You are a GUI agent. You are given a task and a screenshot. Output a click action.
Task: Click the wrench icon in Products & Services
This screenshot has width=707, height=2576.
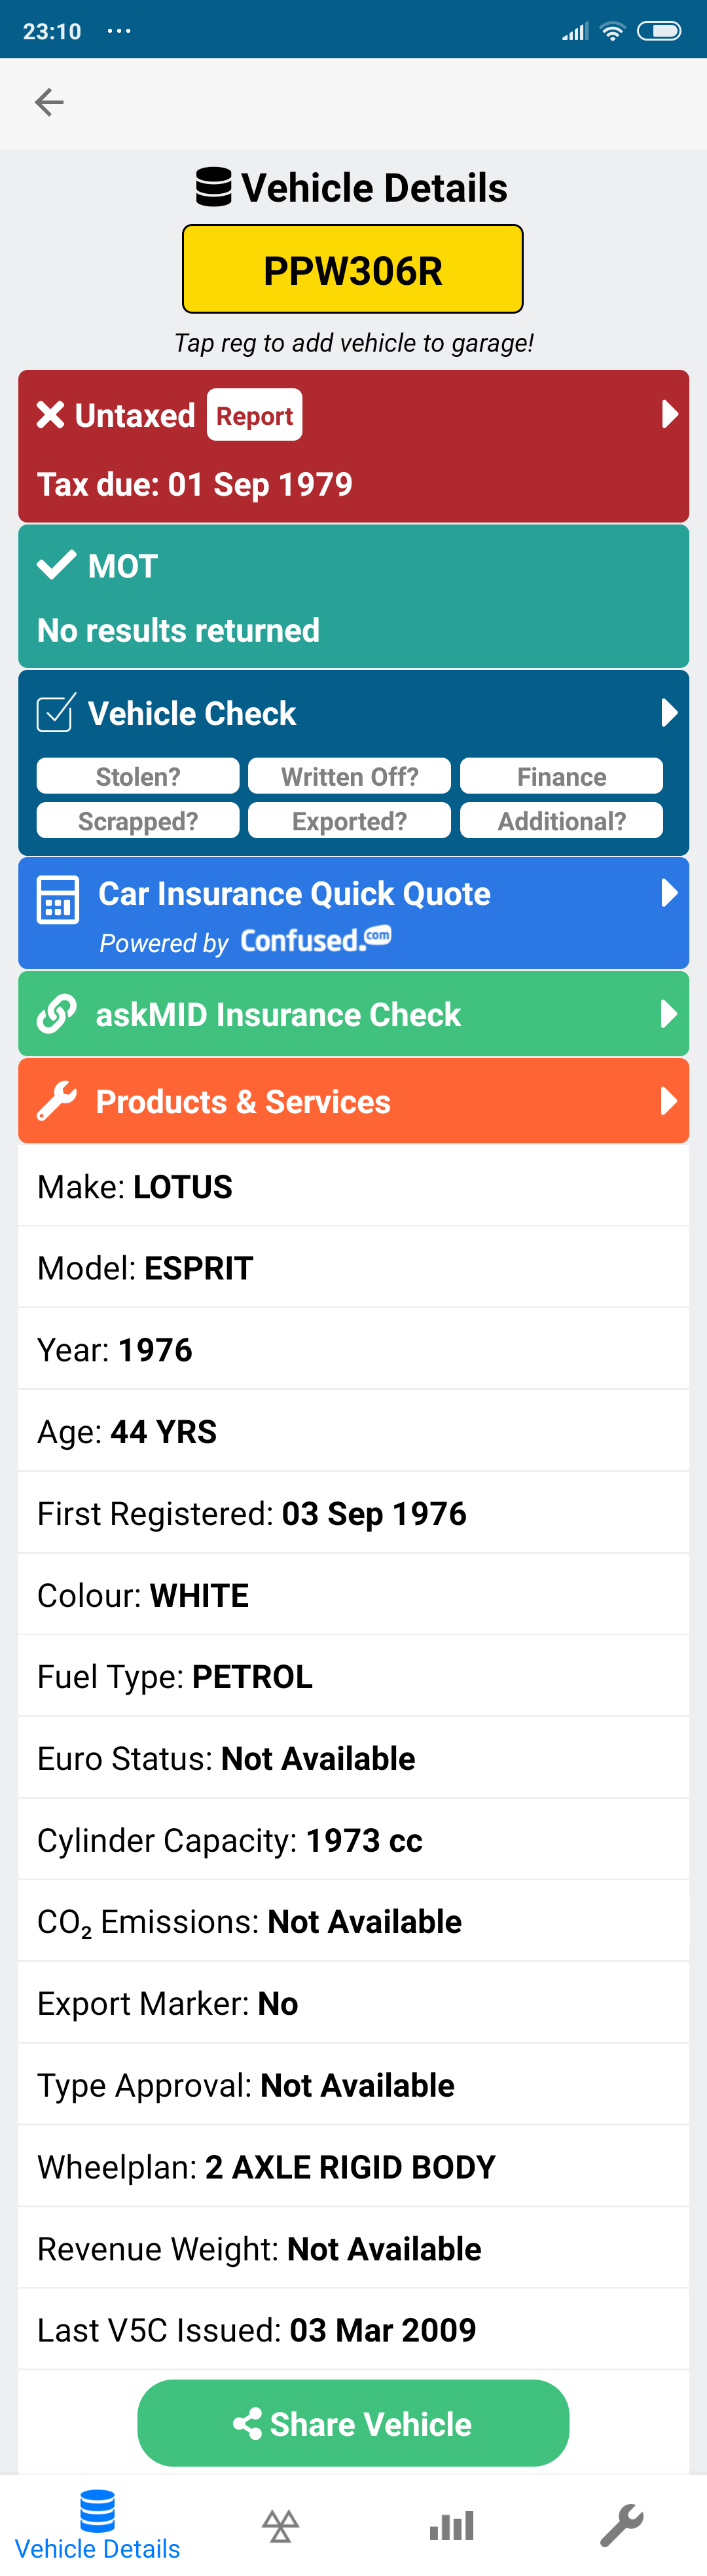(x=57, y=1101)
